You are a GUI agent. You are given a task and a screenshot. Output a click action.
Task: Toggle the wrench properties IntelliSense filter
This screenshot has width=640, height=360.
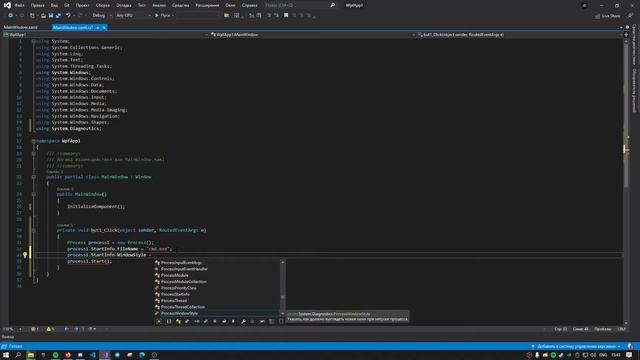click(243, 322)
